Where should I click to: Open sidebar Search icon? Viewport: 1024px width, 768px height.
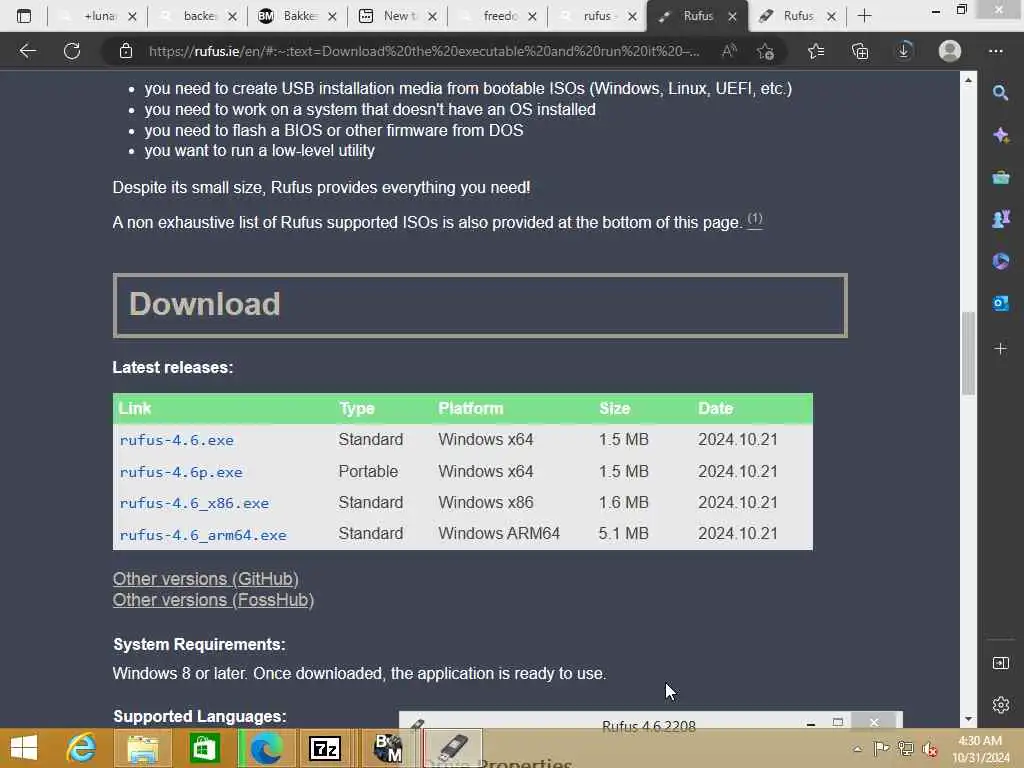point(1000,93)
